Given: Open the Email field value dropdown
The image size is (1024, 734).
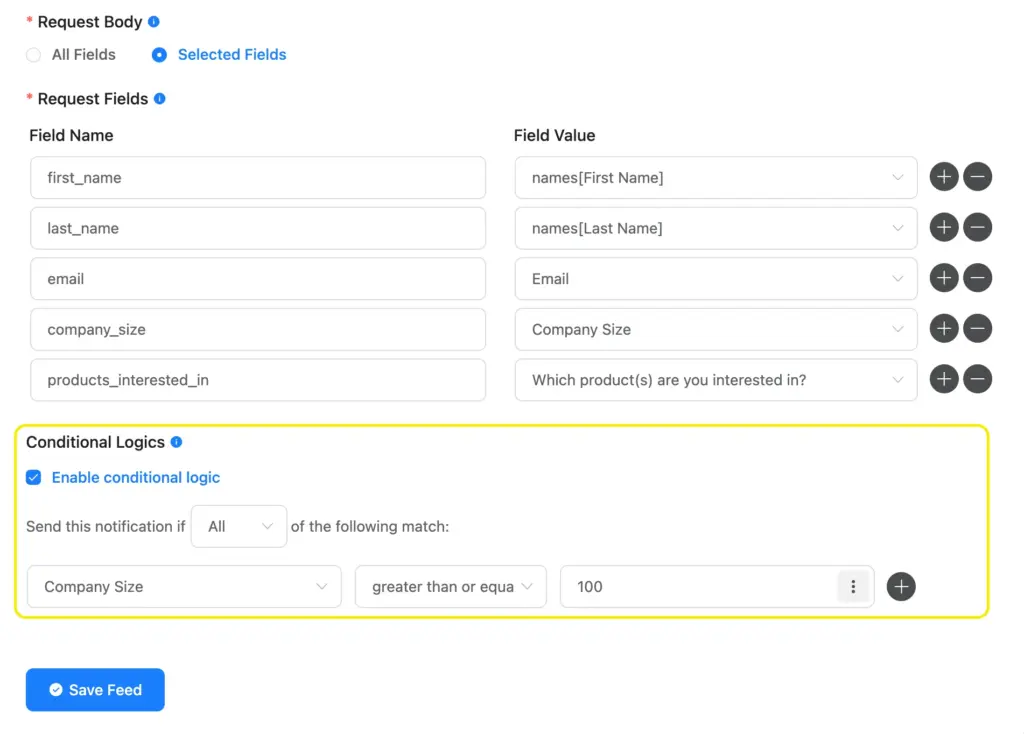Looking at the screenshot, I should (716, 279).
